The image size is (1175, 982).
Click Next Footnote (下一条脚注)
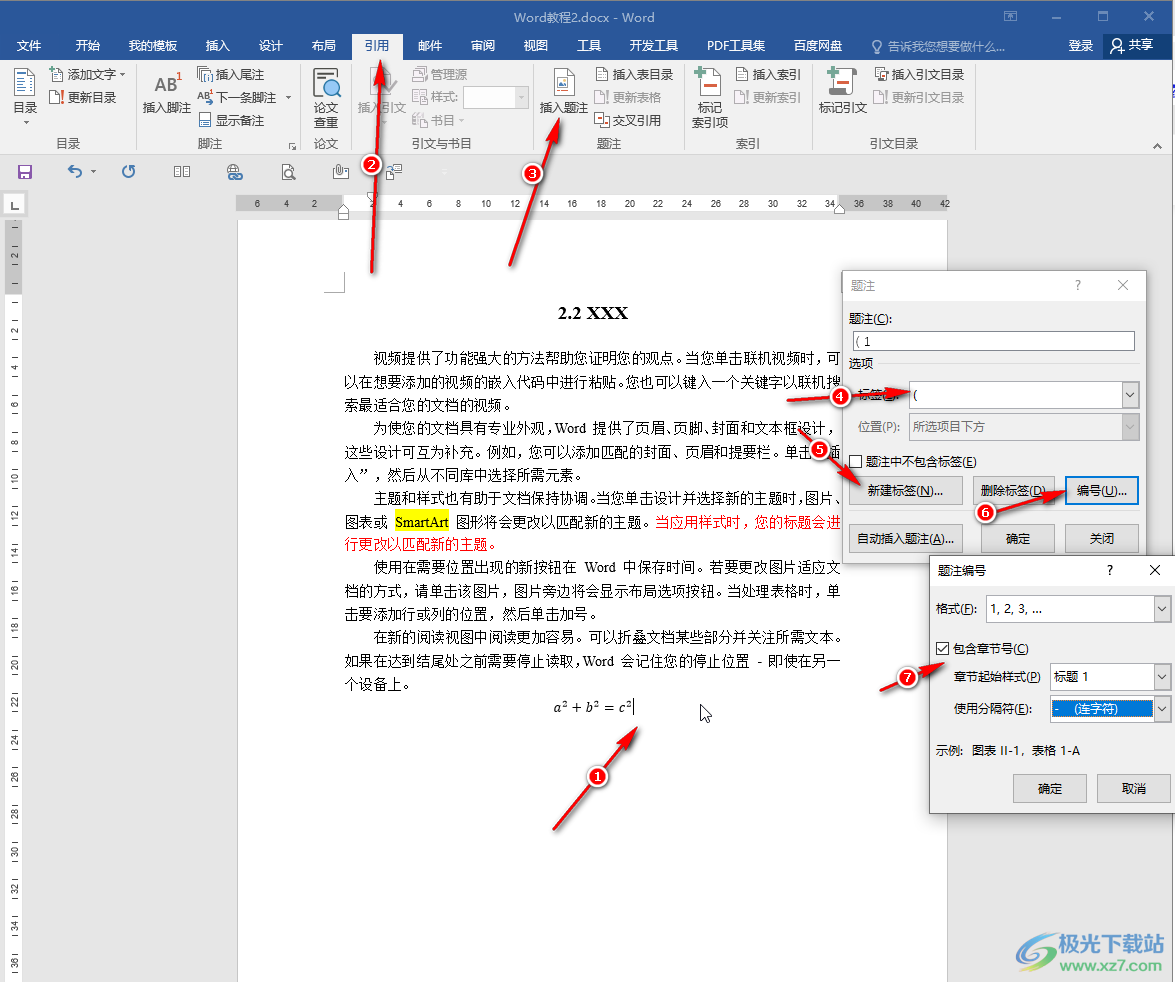point(237,97)
